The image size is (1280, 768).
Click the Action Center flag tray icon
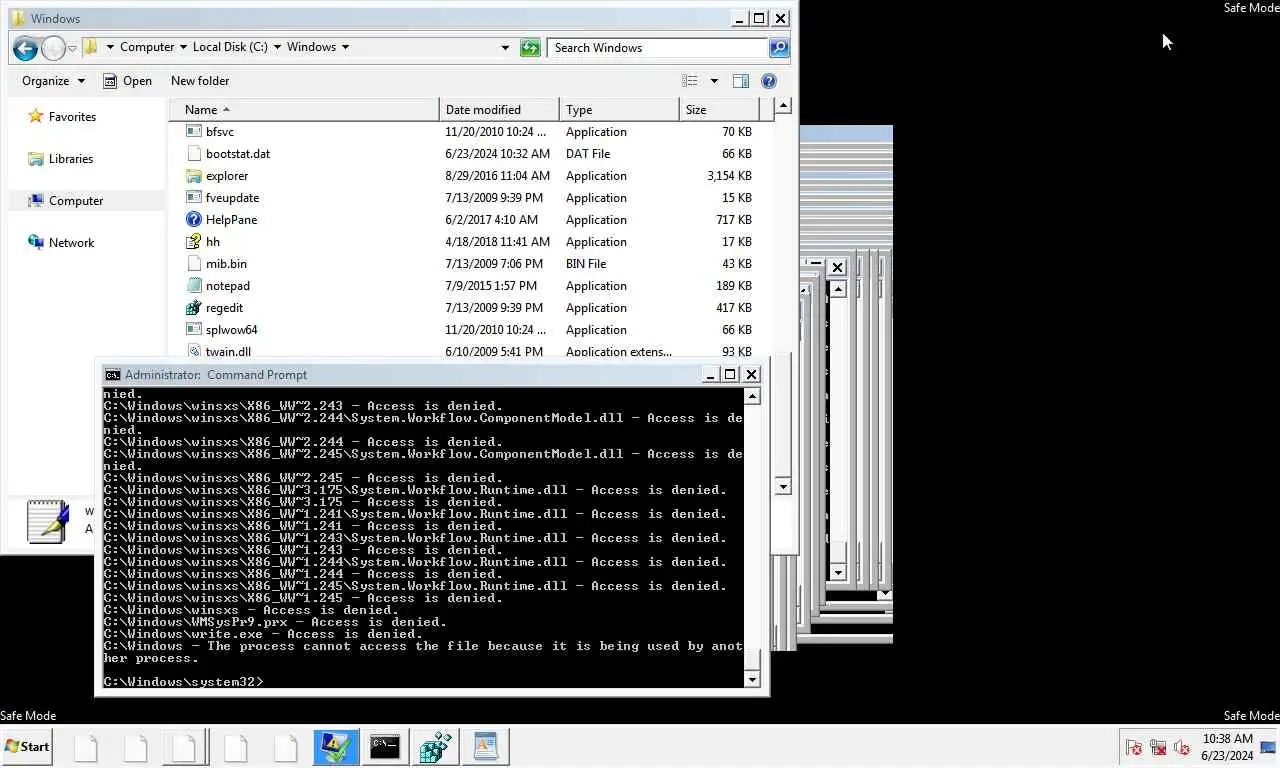pyautogui.click(x=1133, y=747)
